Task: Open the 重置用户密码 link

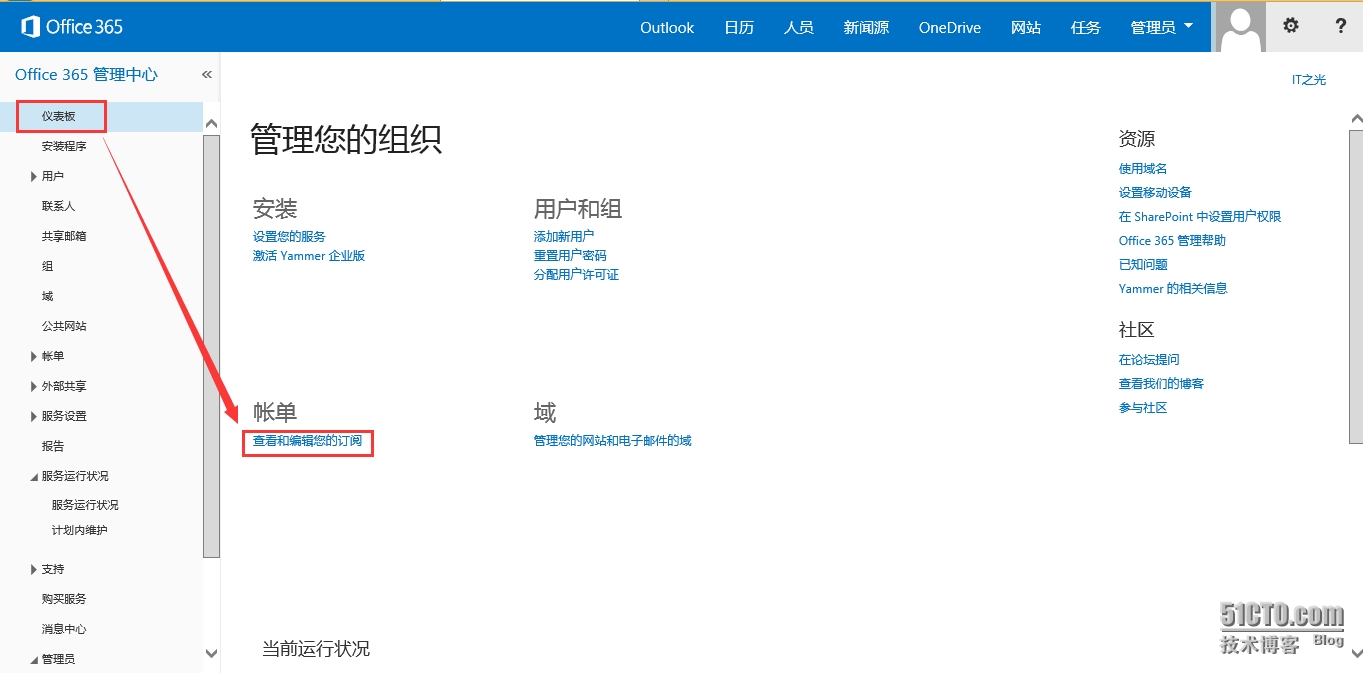Action: point(570,255)
